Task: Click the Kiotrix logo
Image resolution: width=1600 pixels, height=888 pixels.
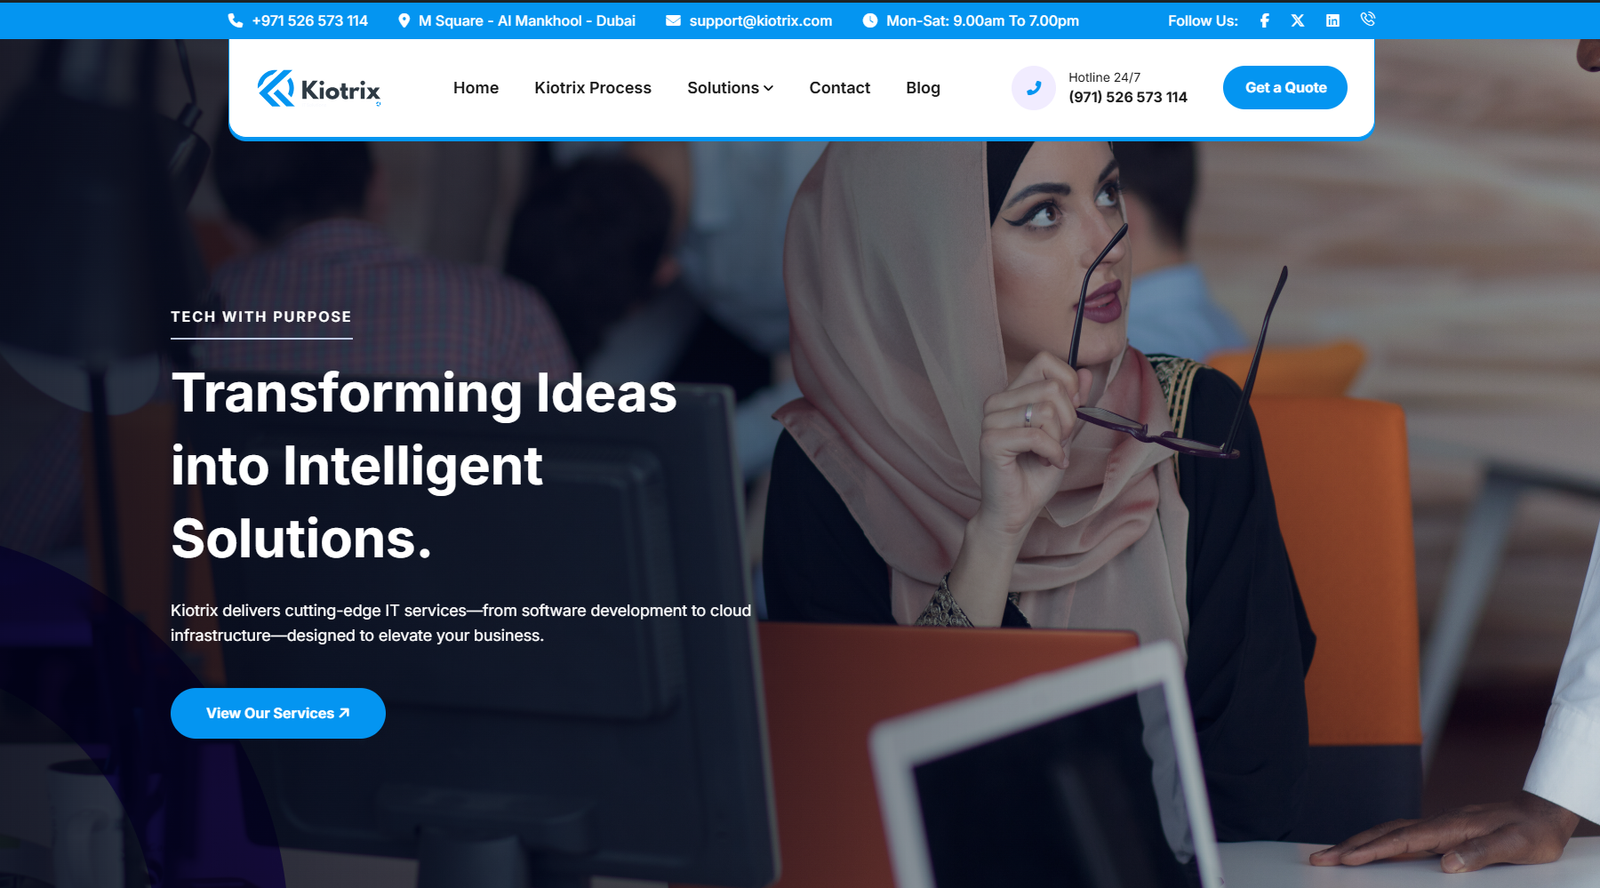Action: pyautogui.click(x=319, y=88)
